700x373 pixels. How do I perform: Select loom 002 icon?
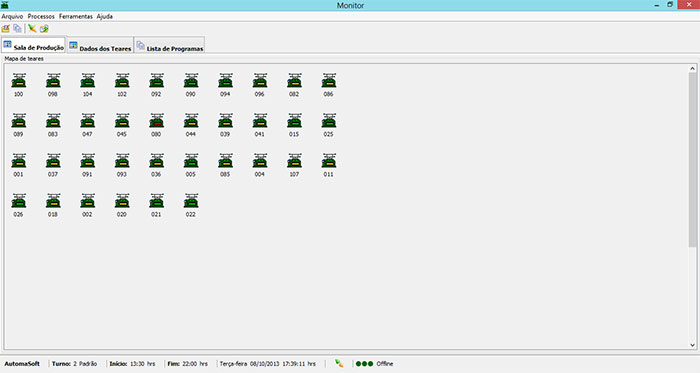[88, 201]
